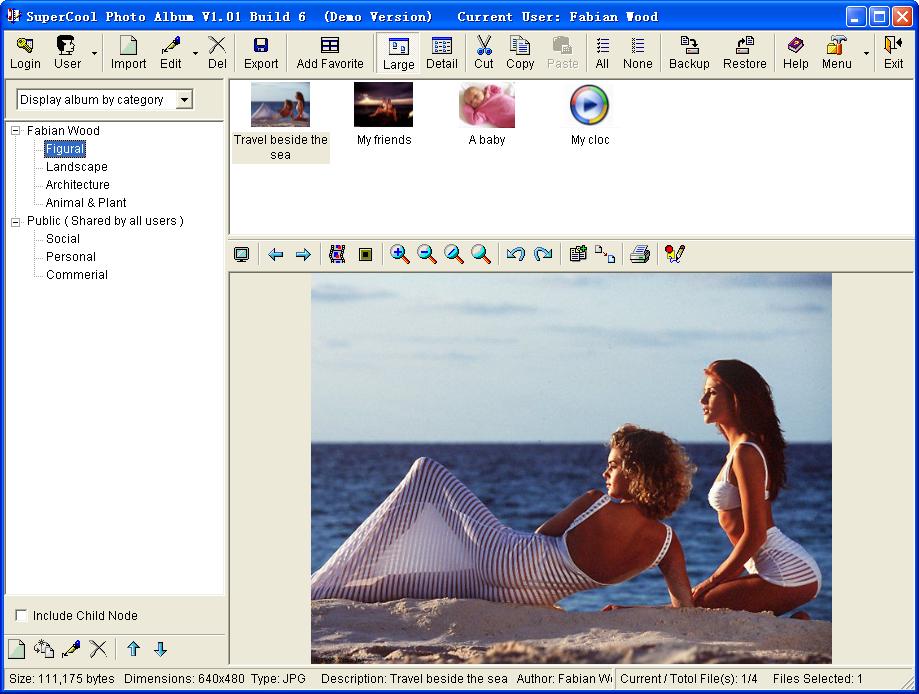Switch to Detail view mode
This screenshot has width=919, height=694.
coord(441,53)
